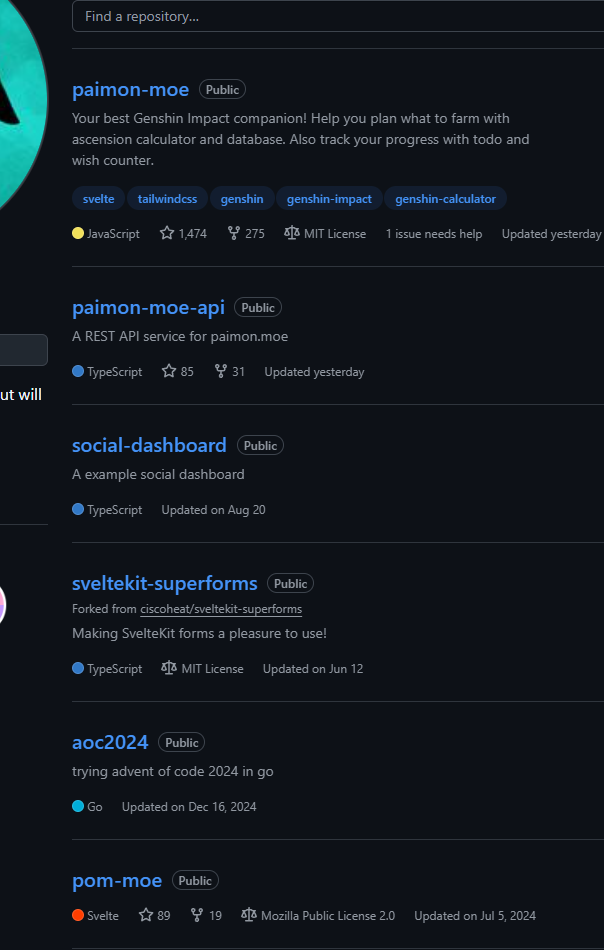Viewport: 604px width, 950px height.
Task: Select the genshin-calculator topic tag
Action: (x=445, y=199)
